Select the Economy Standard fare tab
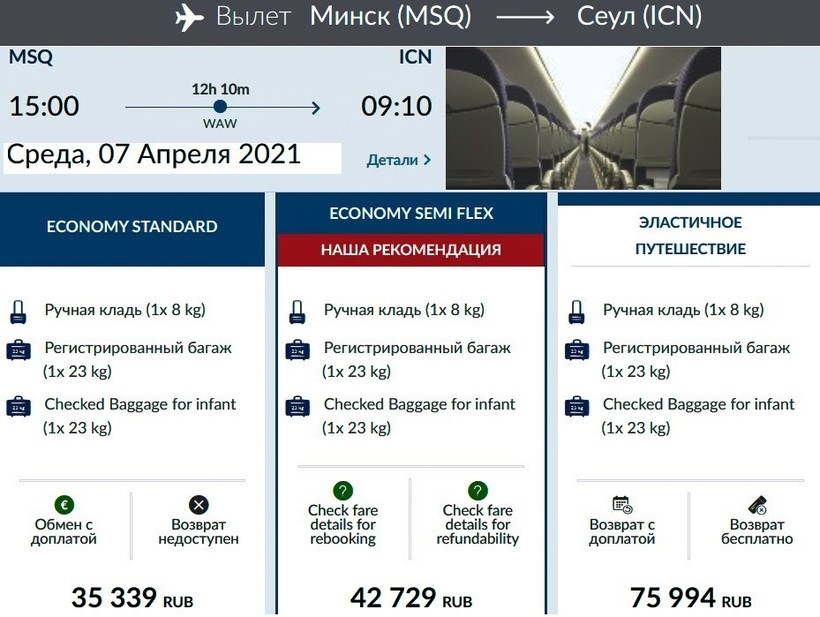The width and height of the screenshot is (820, 617). pyautogui.click(x=132, y=227)
